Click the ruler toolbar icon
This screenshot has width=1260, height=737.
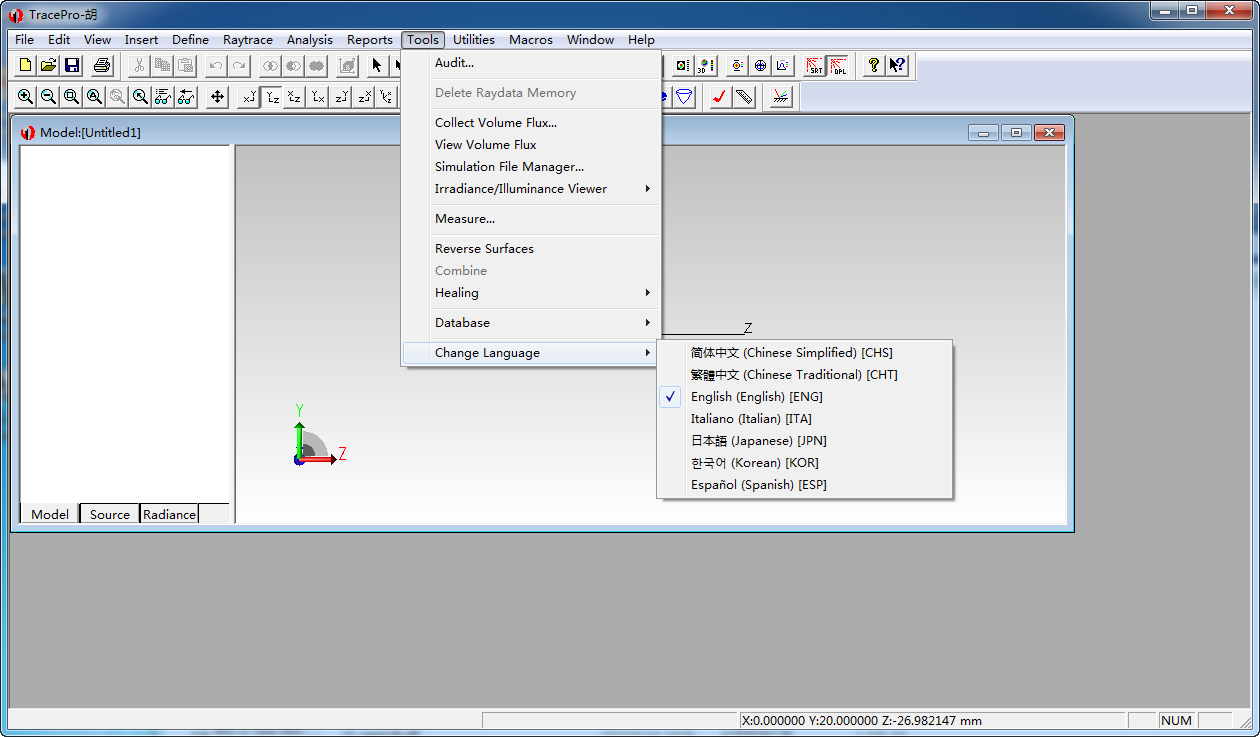click(744, 97)
